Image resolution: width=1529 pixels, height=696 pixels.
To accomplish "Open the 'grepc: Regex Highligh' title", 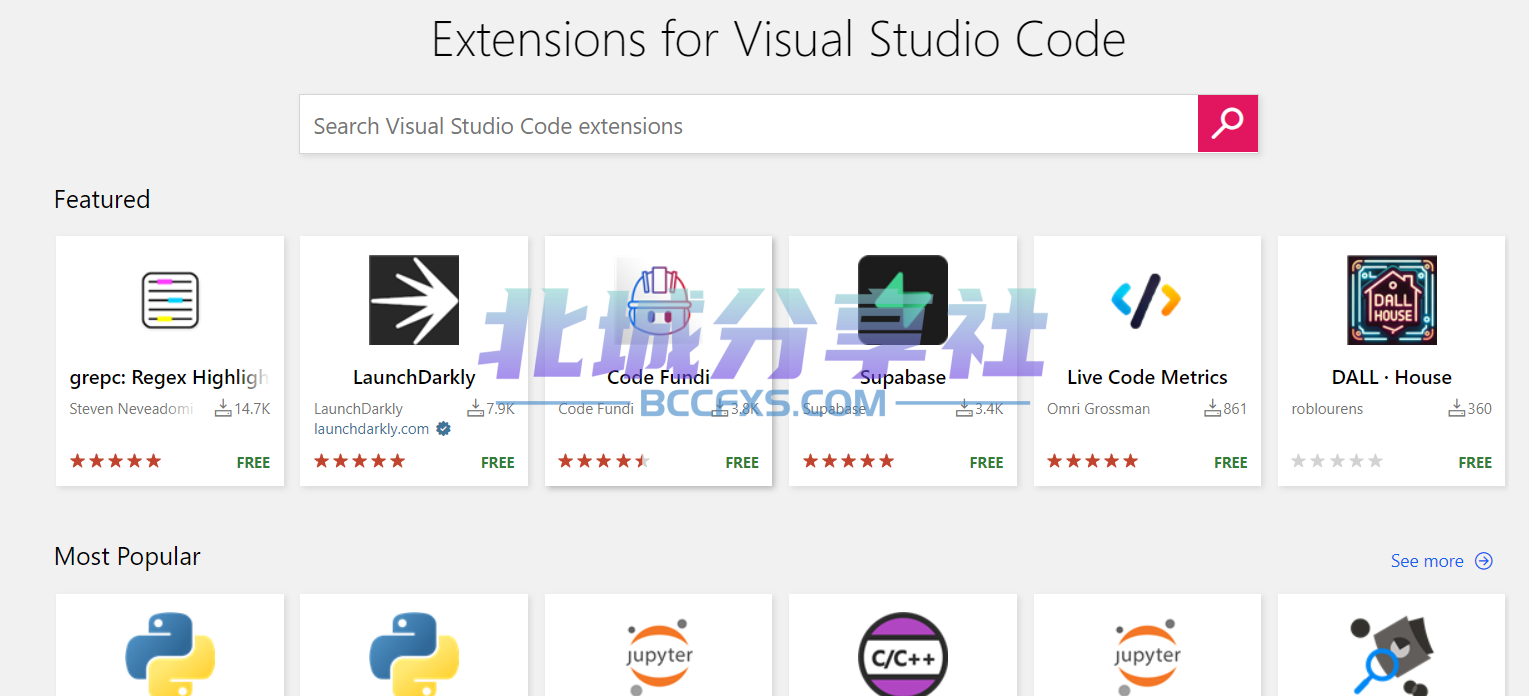I will click(170, 377).
